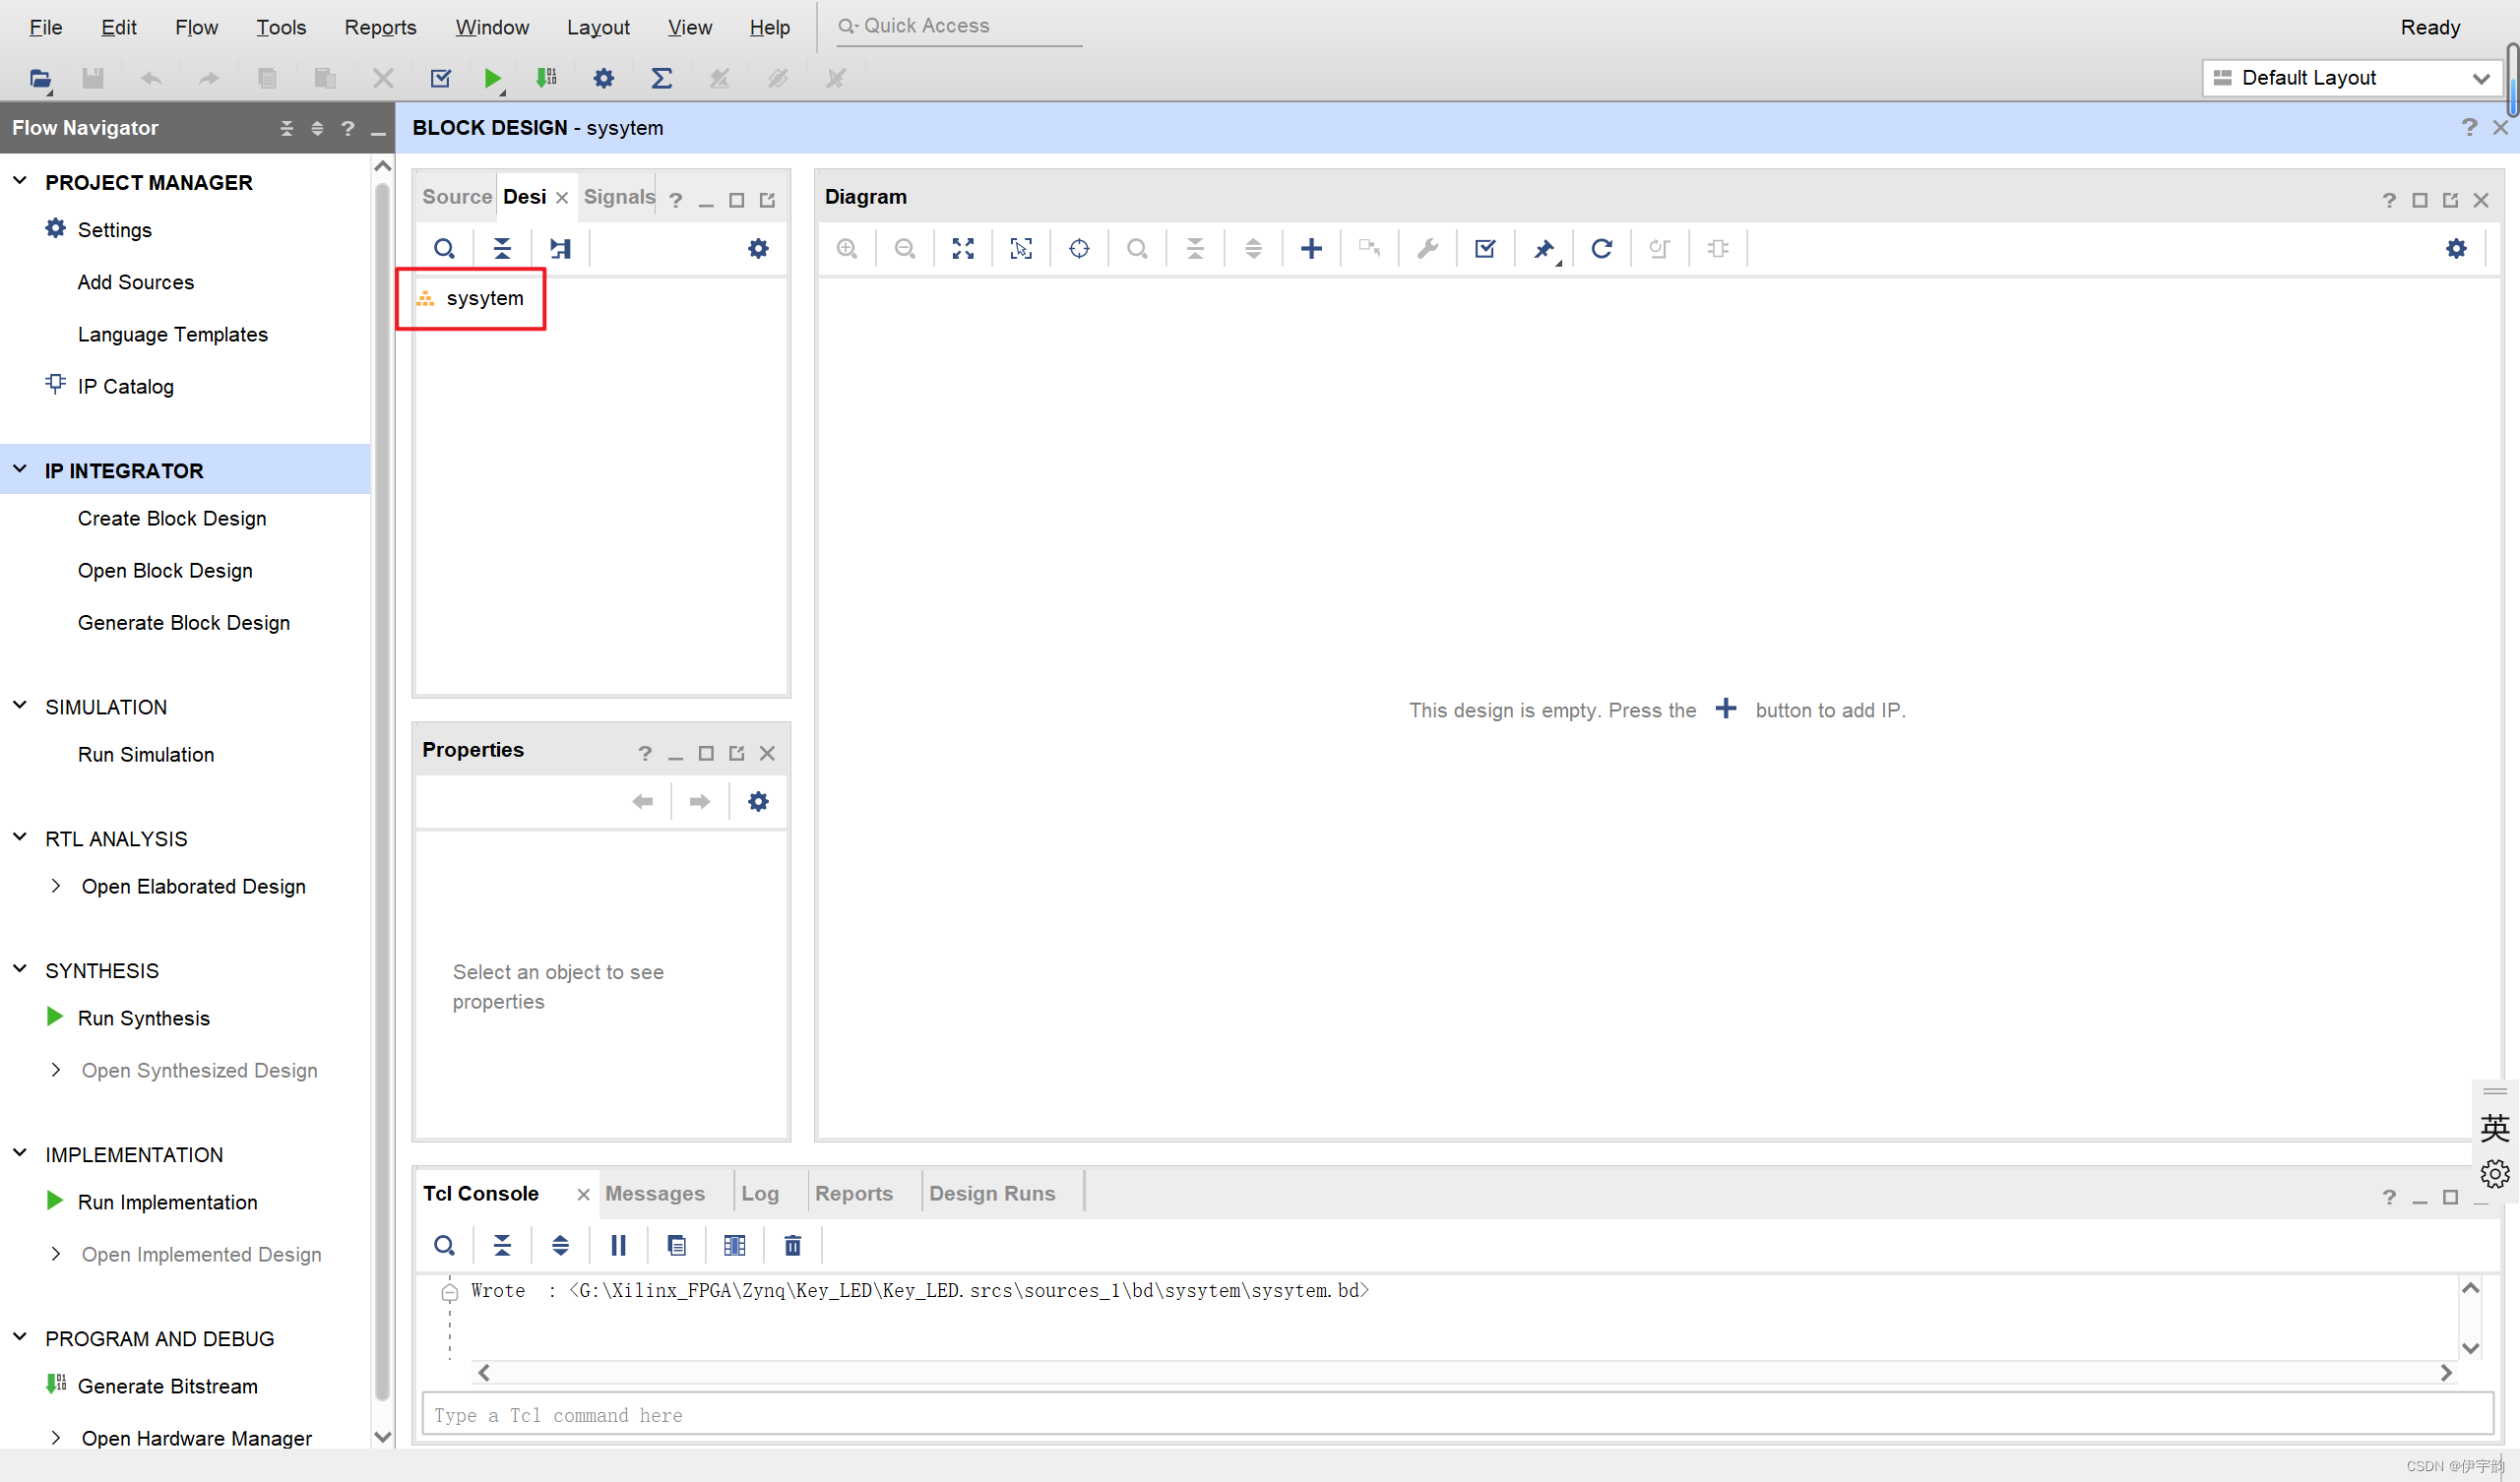This screenshot has height=1482, width=2520.
Task: Click the Tcl command input field
Action: click(1455, 1415)
